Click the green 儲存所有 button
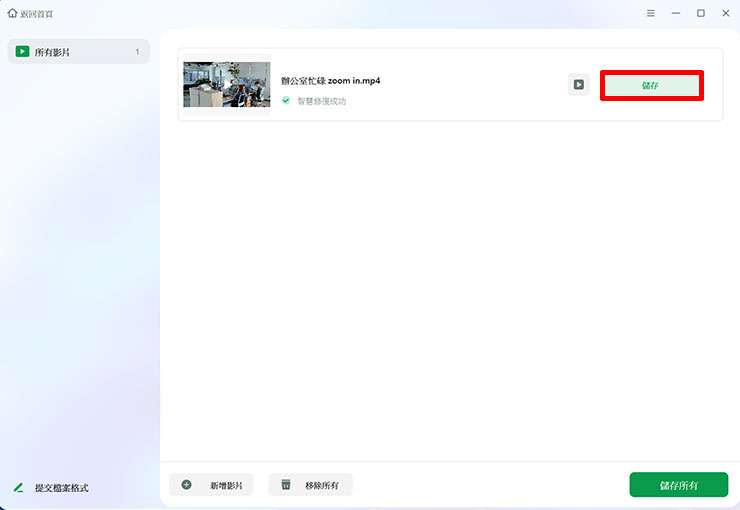Viewport: 740px width, 510px height. (x=679, y=485)
